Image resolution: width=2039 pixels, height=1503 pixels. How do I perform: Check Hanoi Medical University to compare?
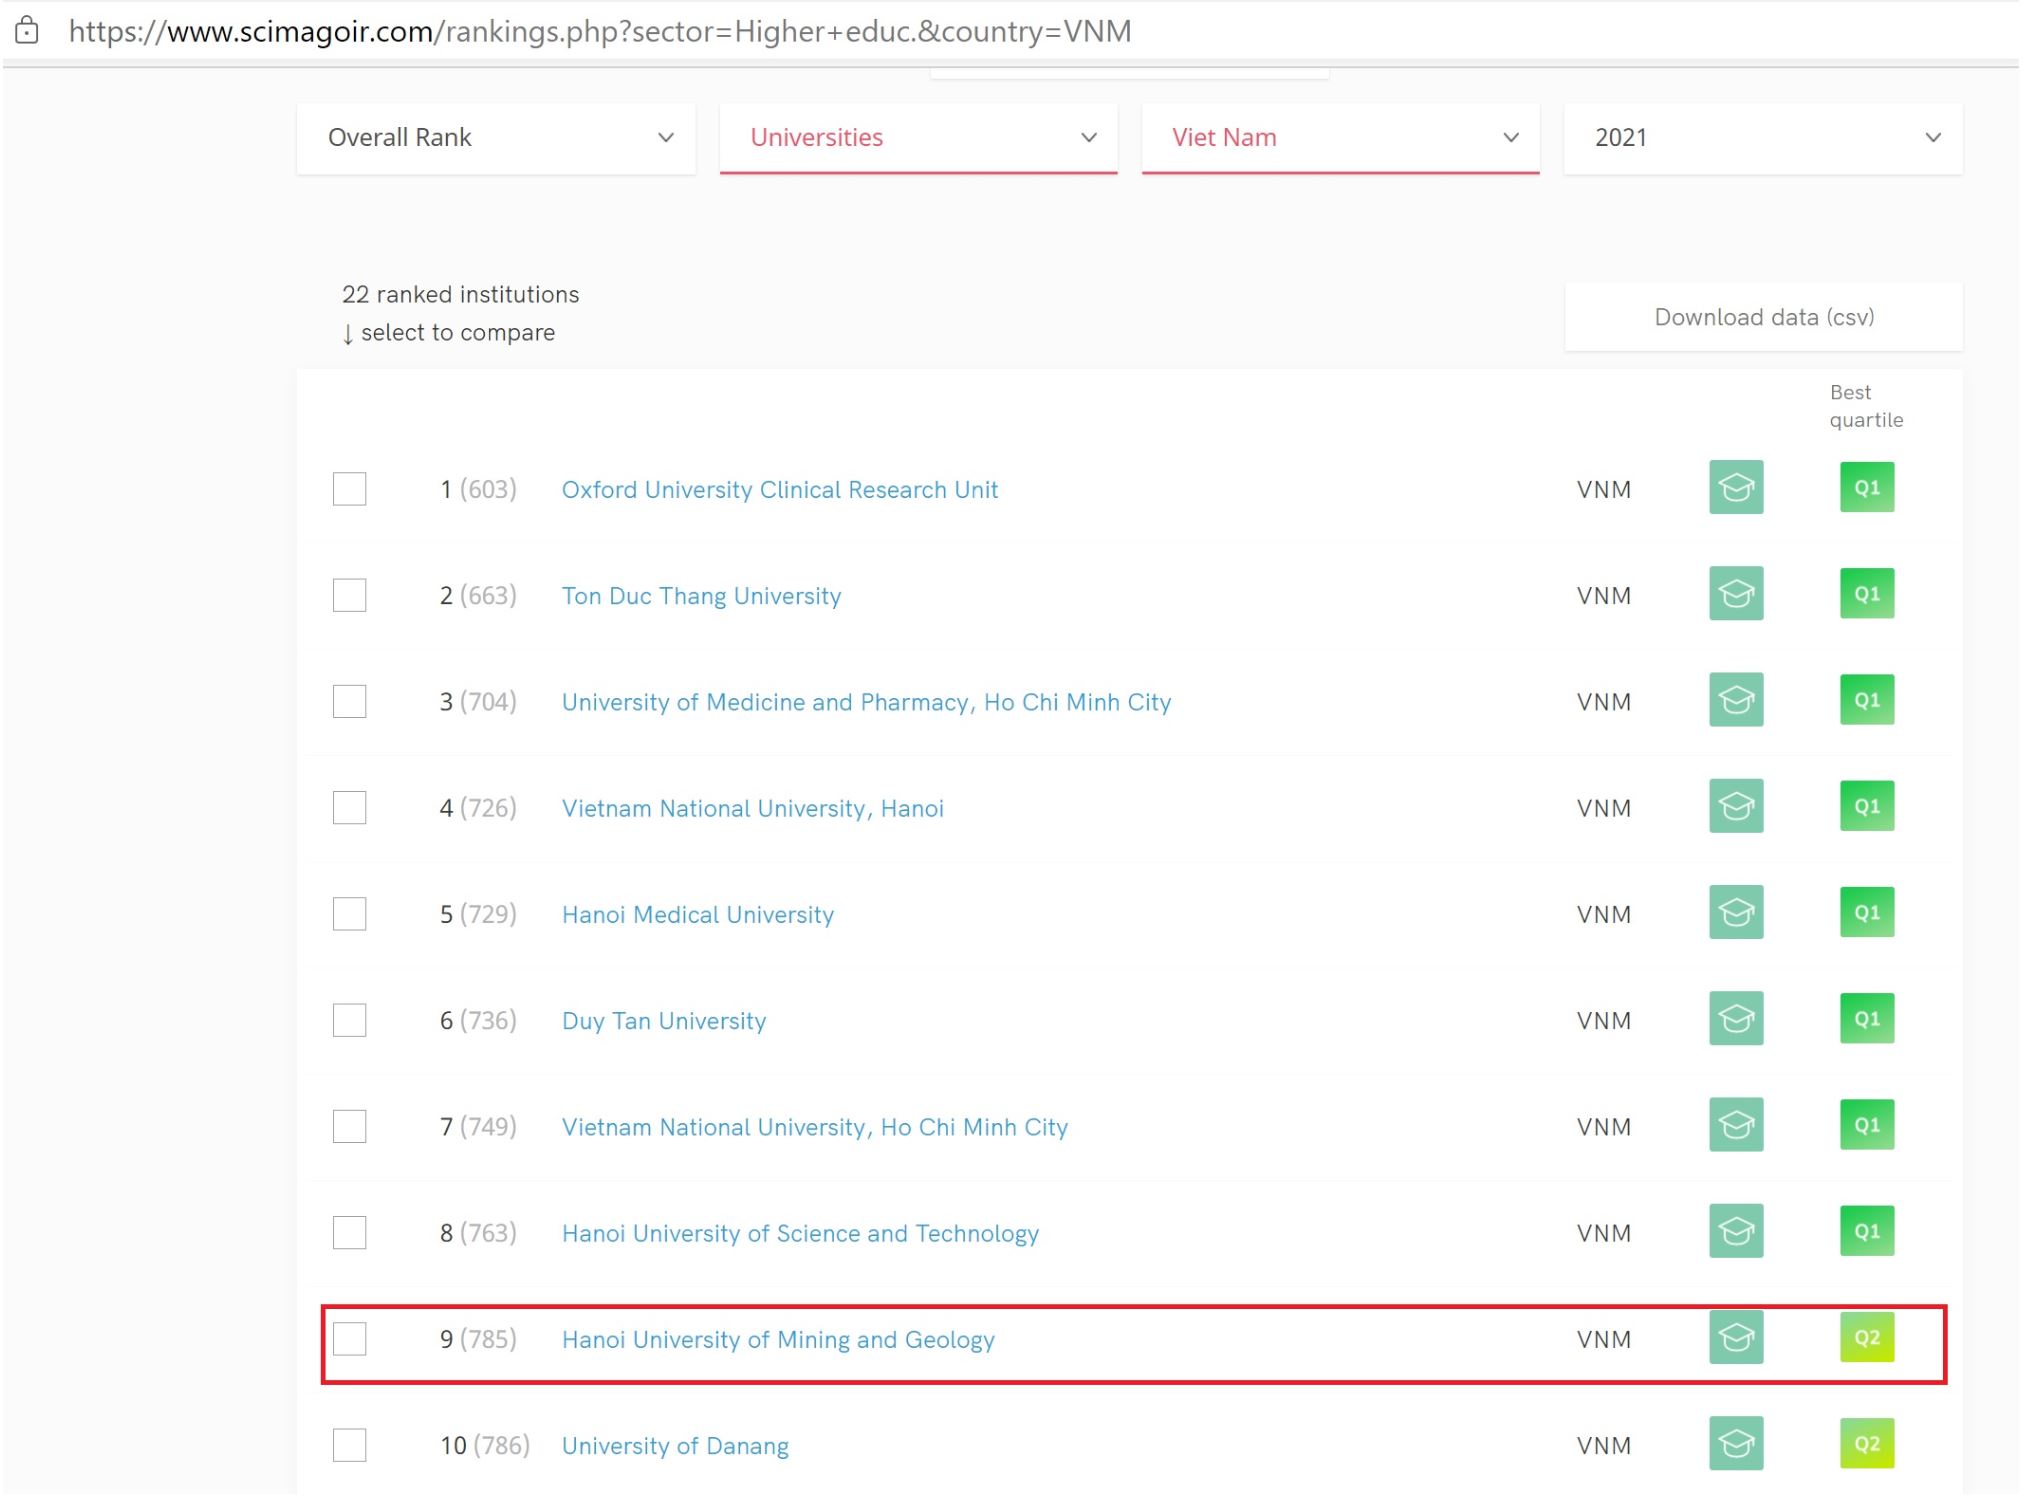[x=349, y=914]
